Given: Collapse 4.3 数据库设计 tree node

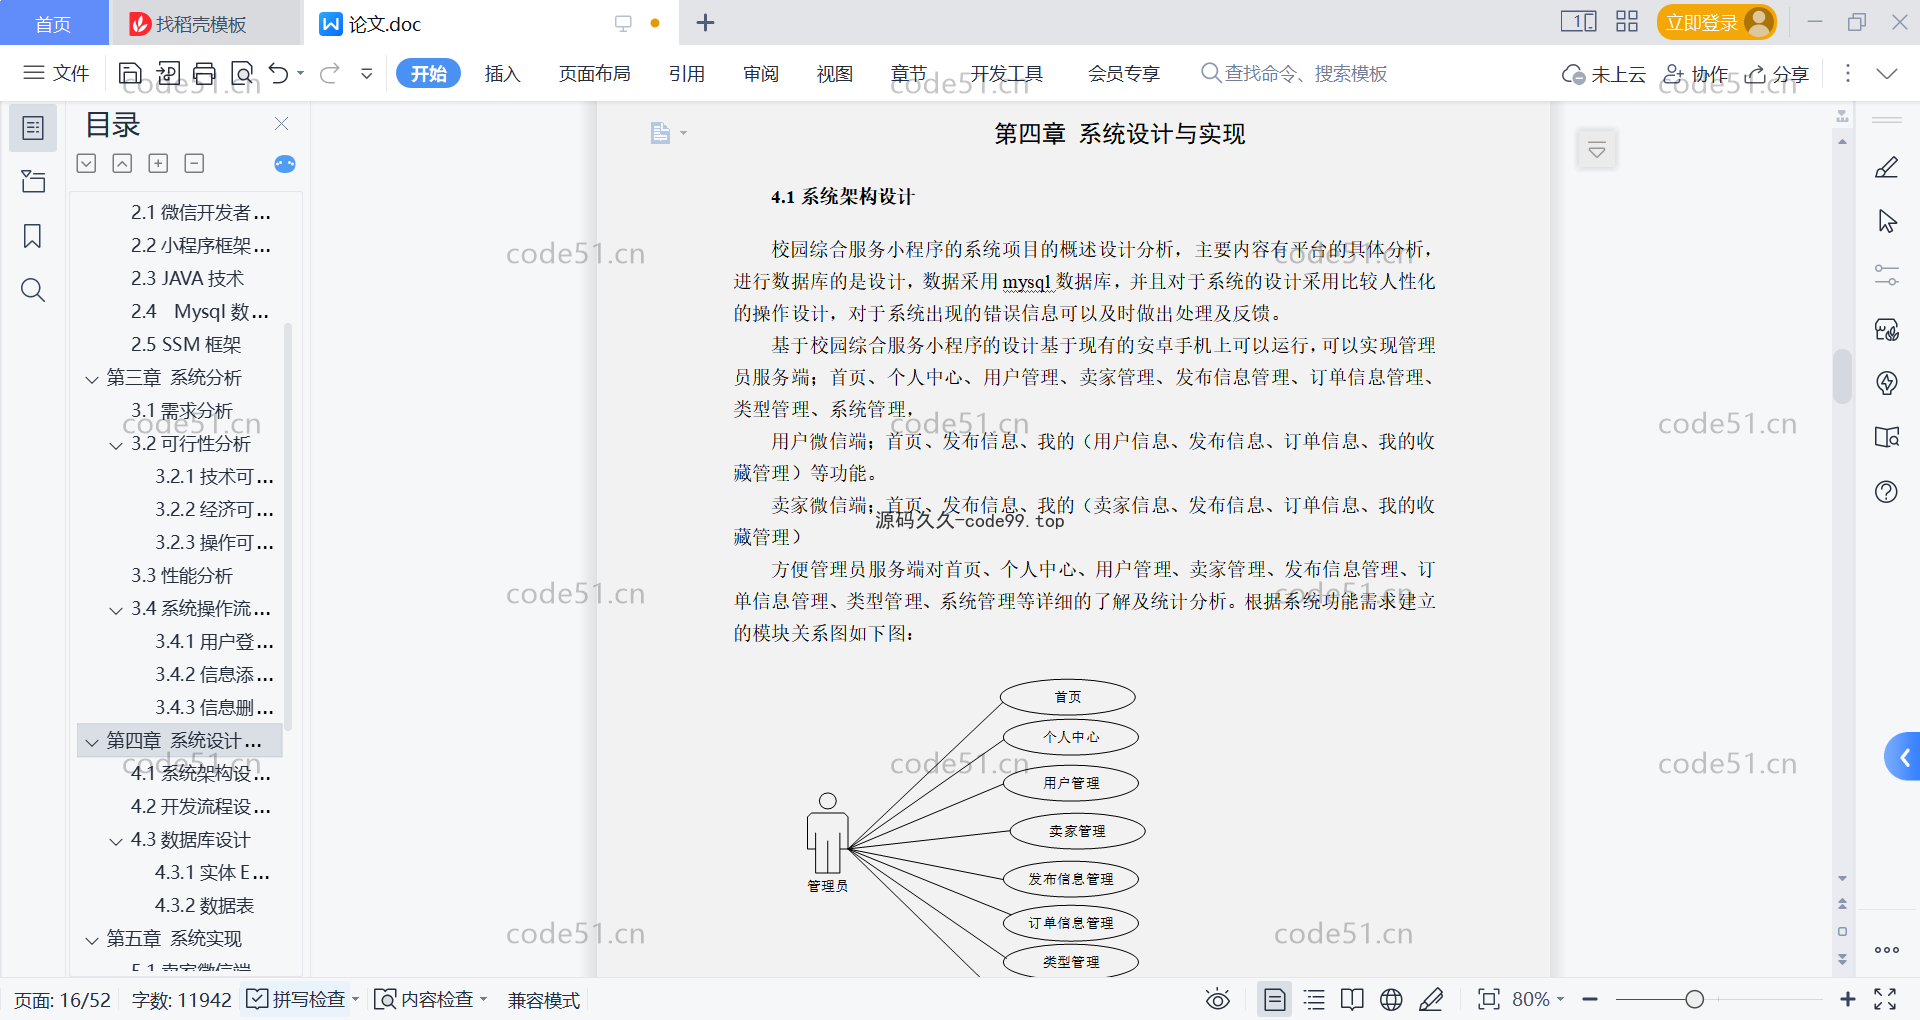Looking at the screenshot, I should coord(116,840).
